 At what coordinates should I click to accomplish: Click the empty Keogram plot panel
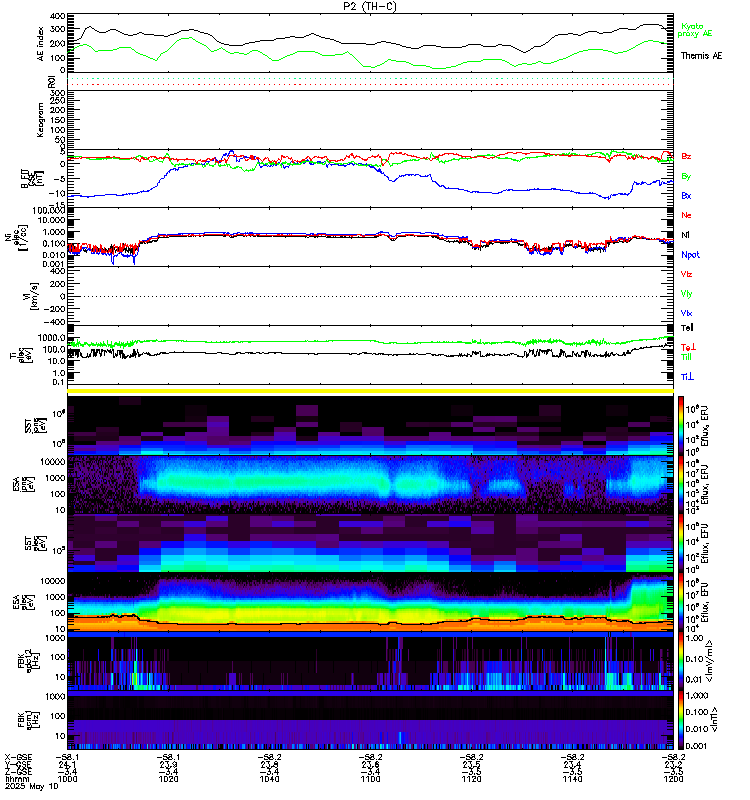[x=370, y=120]
